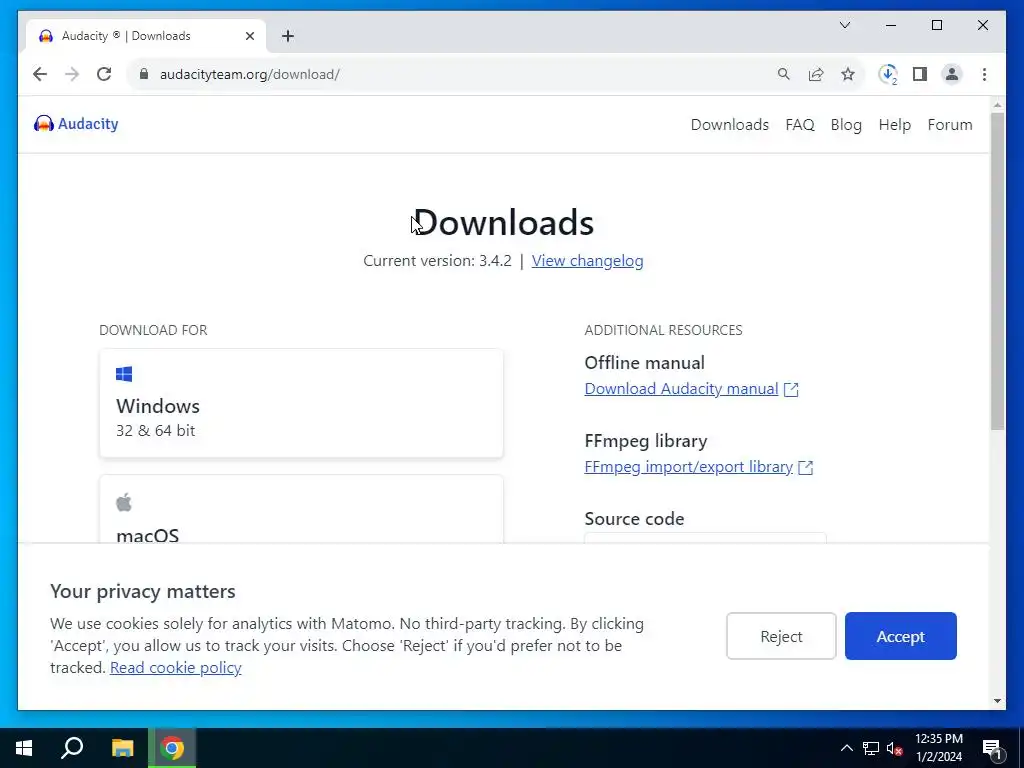Click the 'Your privacy matters' heading

142,591
